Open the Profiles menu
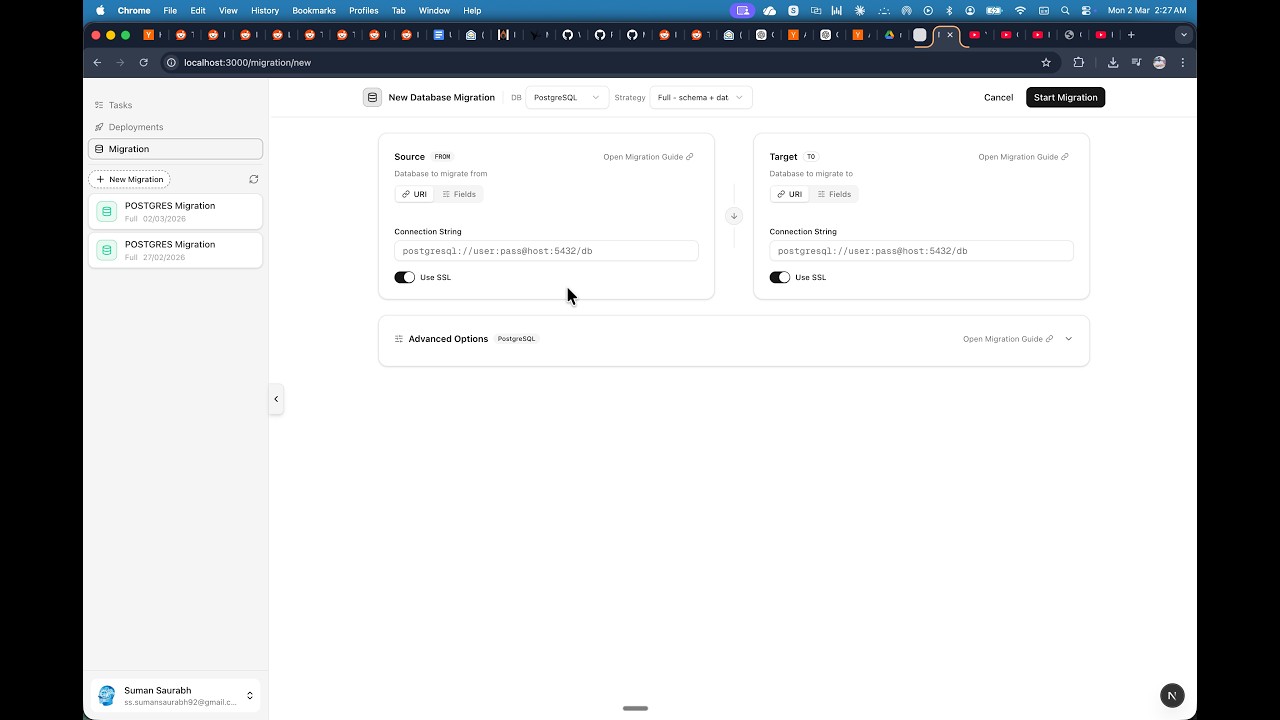 (x=363, y=10)
